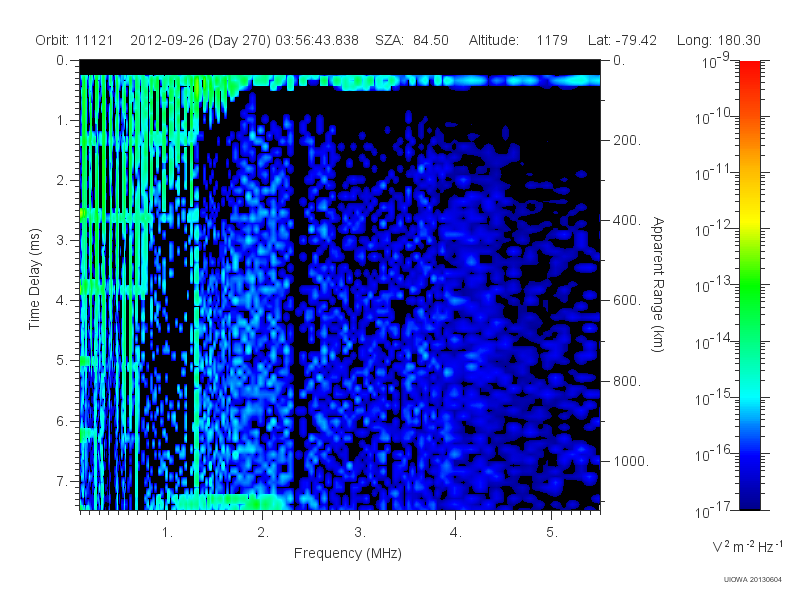
Task: Click the Long: 180.30 value
Action: (x=718, y=40)
